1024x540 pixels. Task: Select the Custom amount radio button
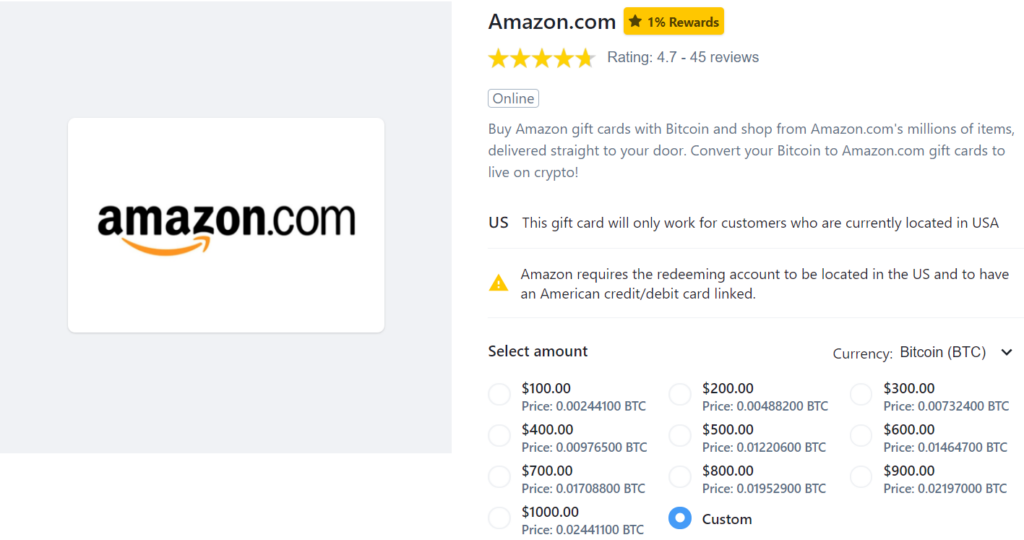point(680,518)
